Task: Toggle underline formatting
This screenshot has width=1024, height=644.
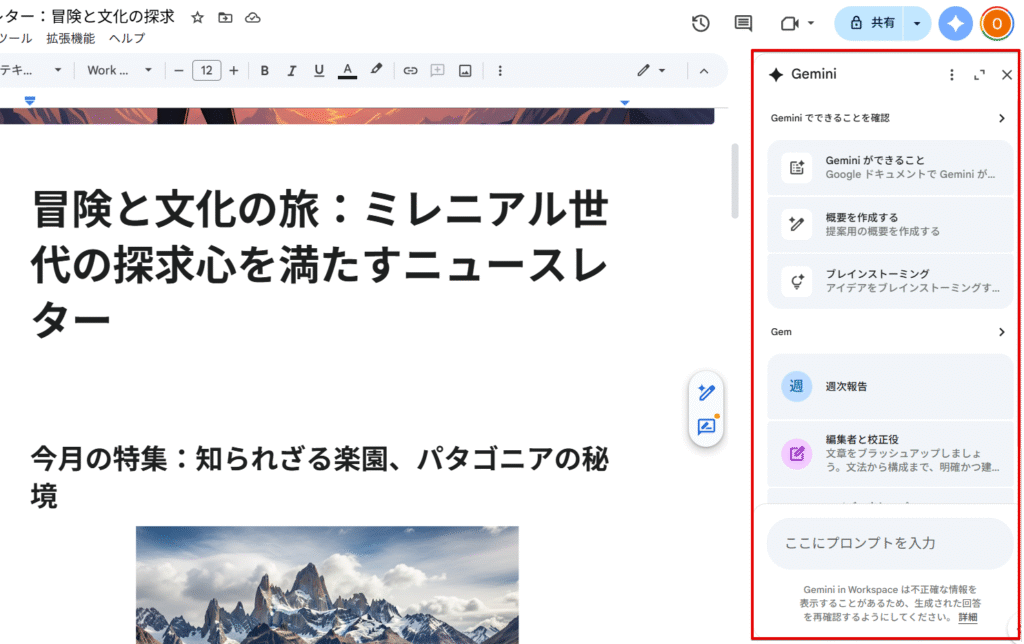Action: [319, 71]
